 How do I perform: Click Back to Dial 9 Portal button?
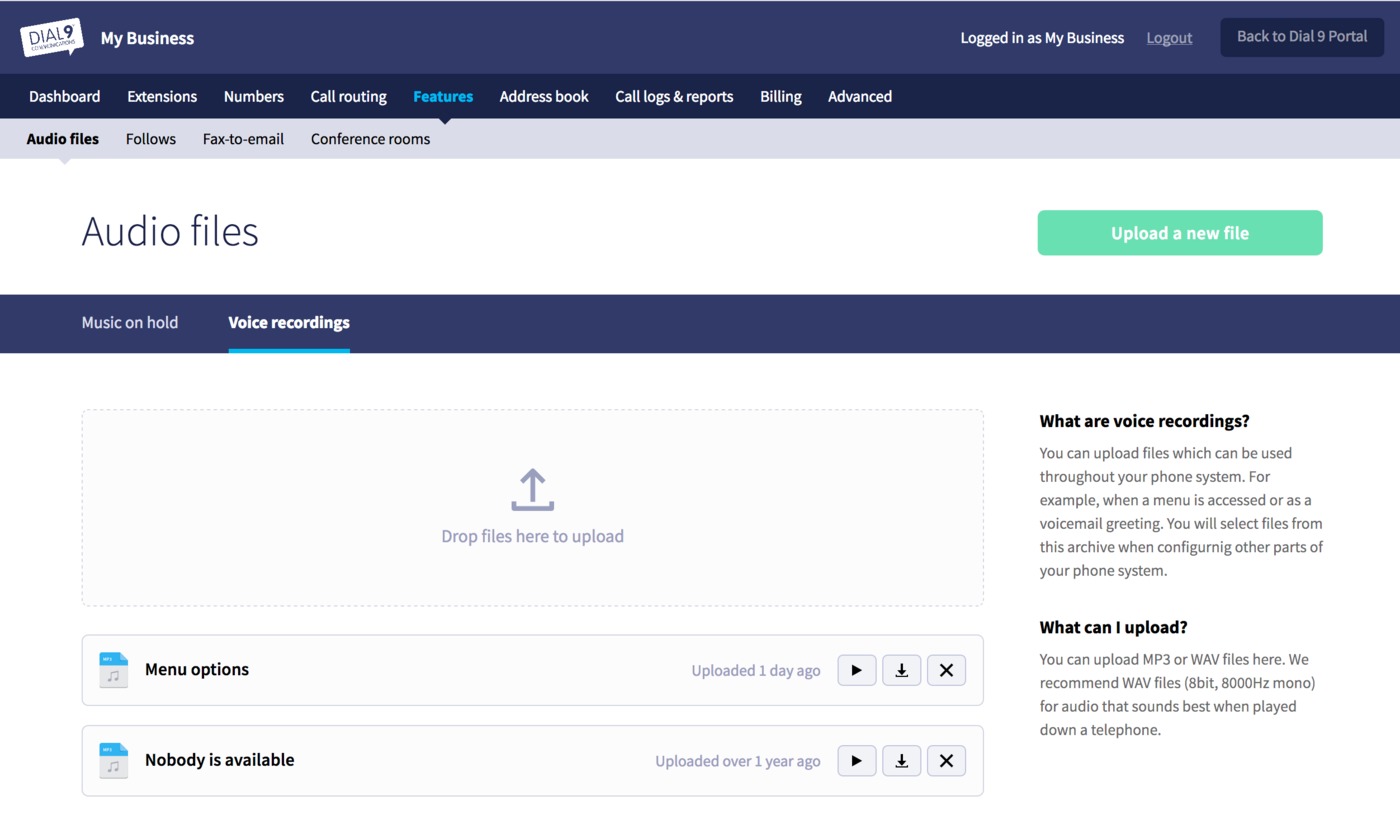1302,37
